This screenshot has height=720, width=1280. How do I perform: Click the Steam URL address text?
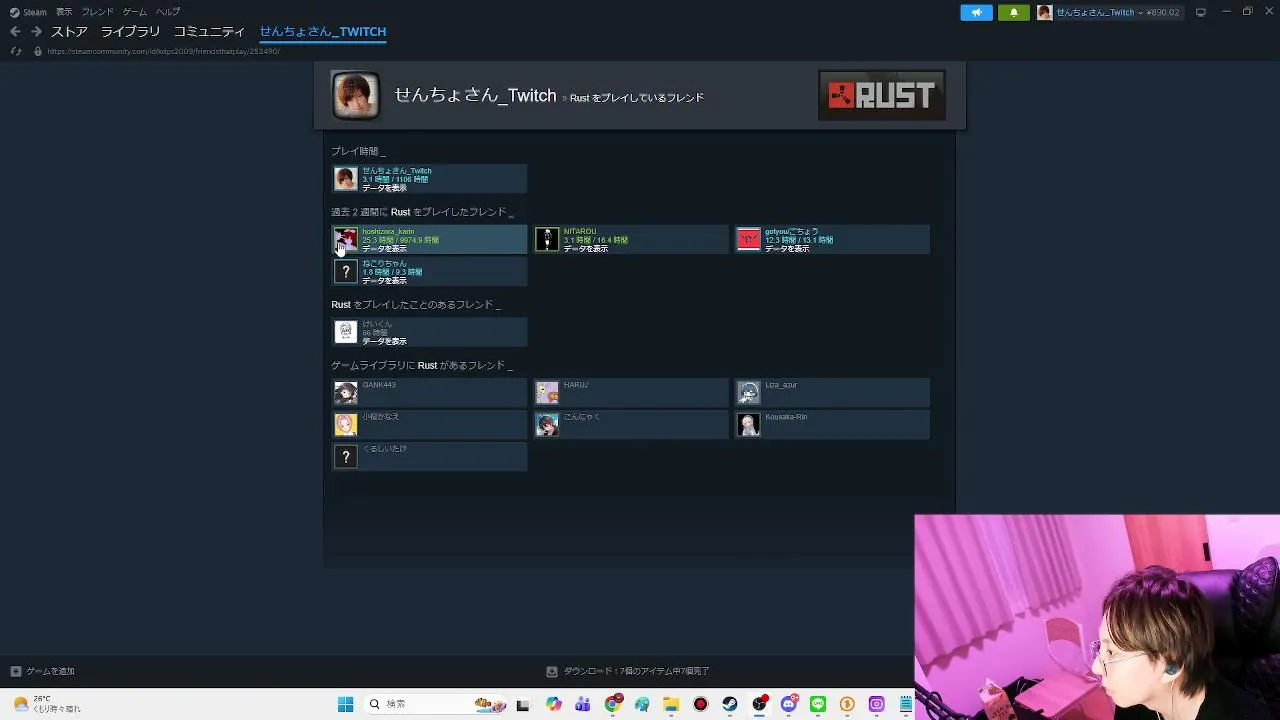point(163,51)
